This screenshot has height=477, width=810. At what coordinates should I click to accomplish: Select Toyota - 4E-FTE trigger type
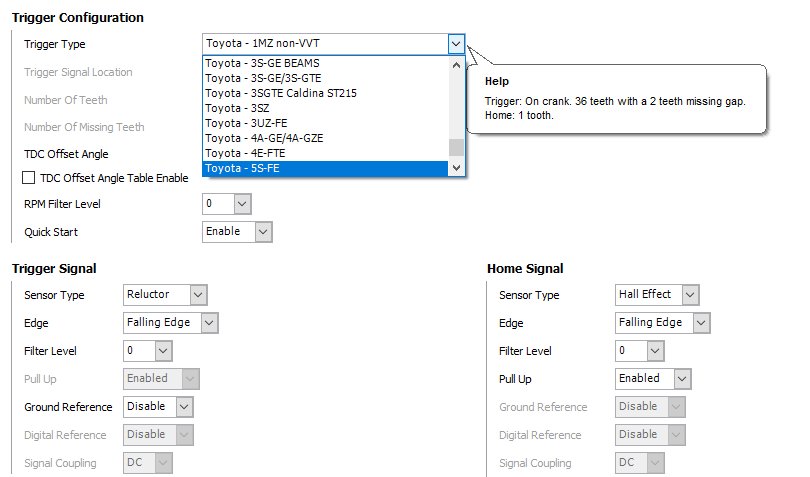(x=326, y=153)
